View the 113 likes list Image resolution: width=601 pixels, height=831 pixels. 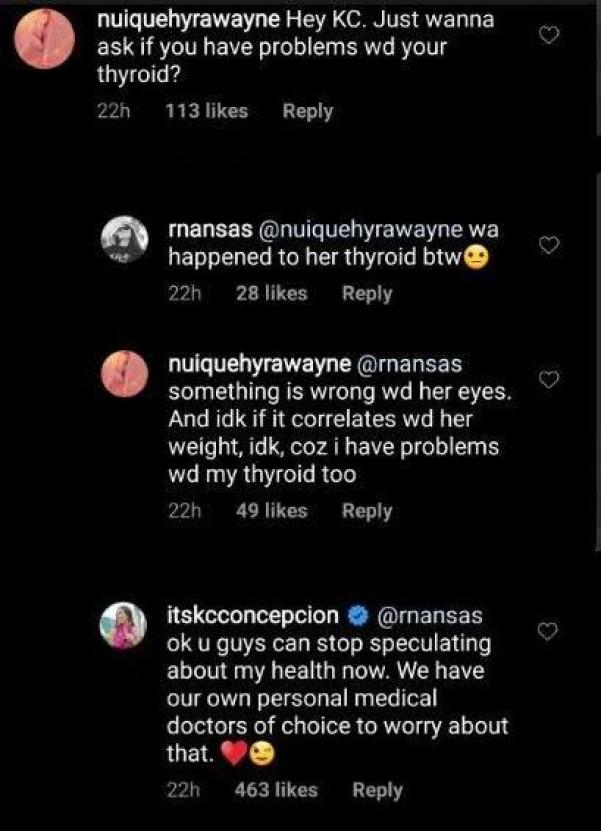(205, 111)
